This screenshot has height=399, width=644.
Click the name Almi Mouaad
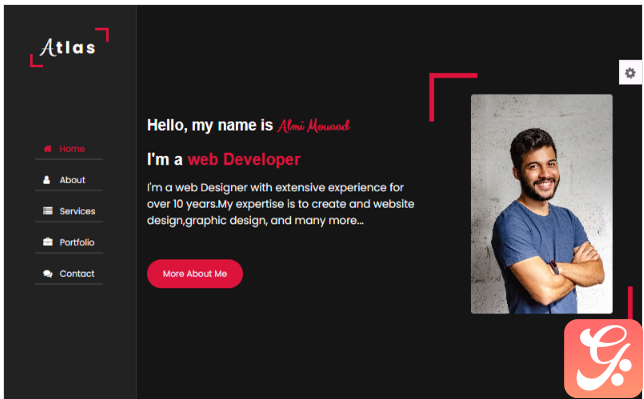coord(313,126)
